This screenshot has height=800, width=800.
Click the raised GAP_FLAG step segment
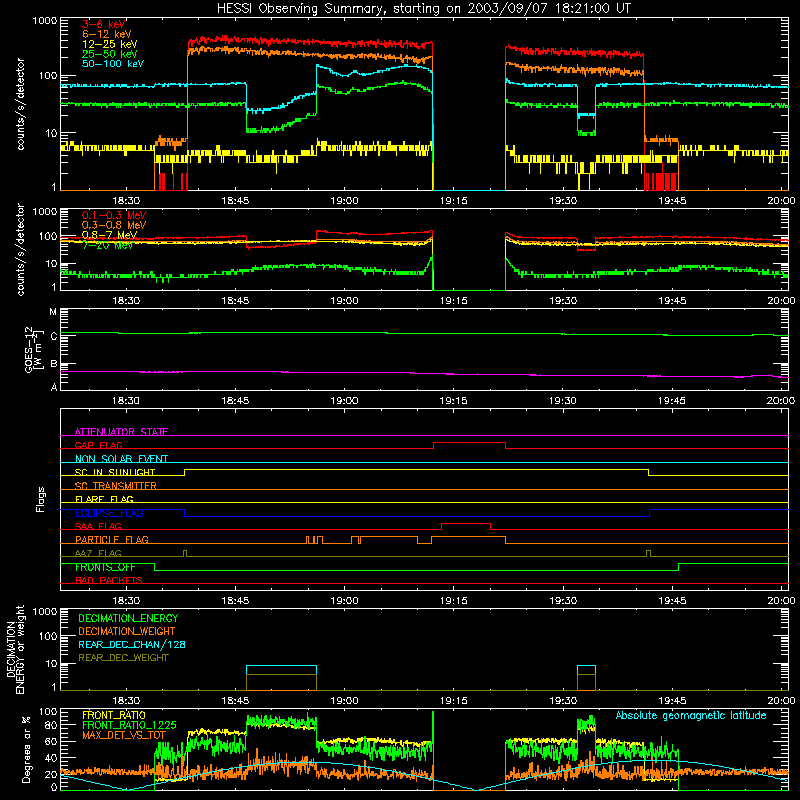tap(469, 443)
